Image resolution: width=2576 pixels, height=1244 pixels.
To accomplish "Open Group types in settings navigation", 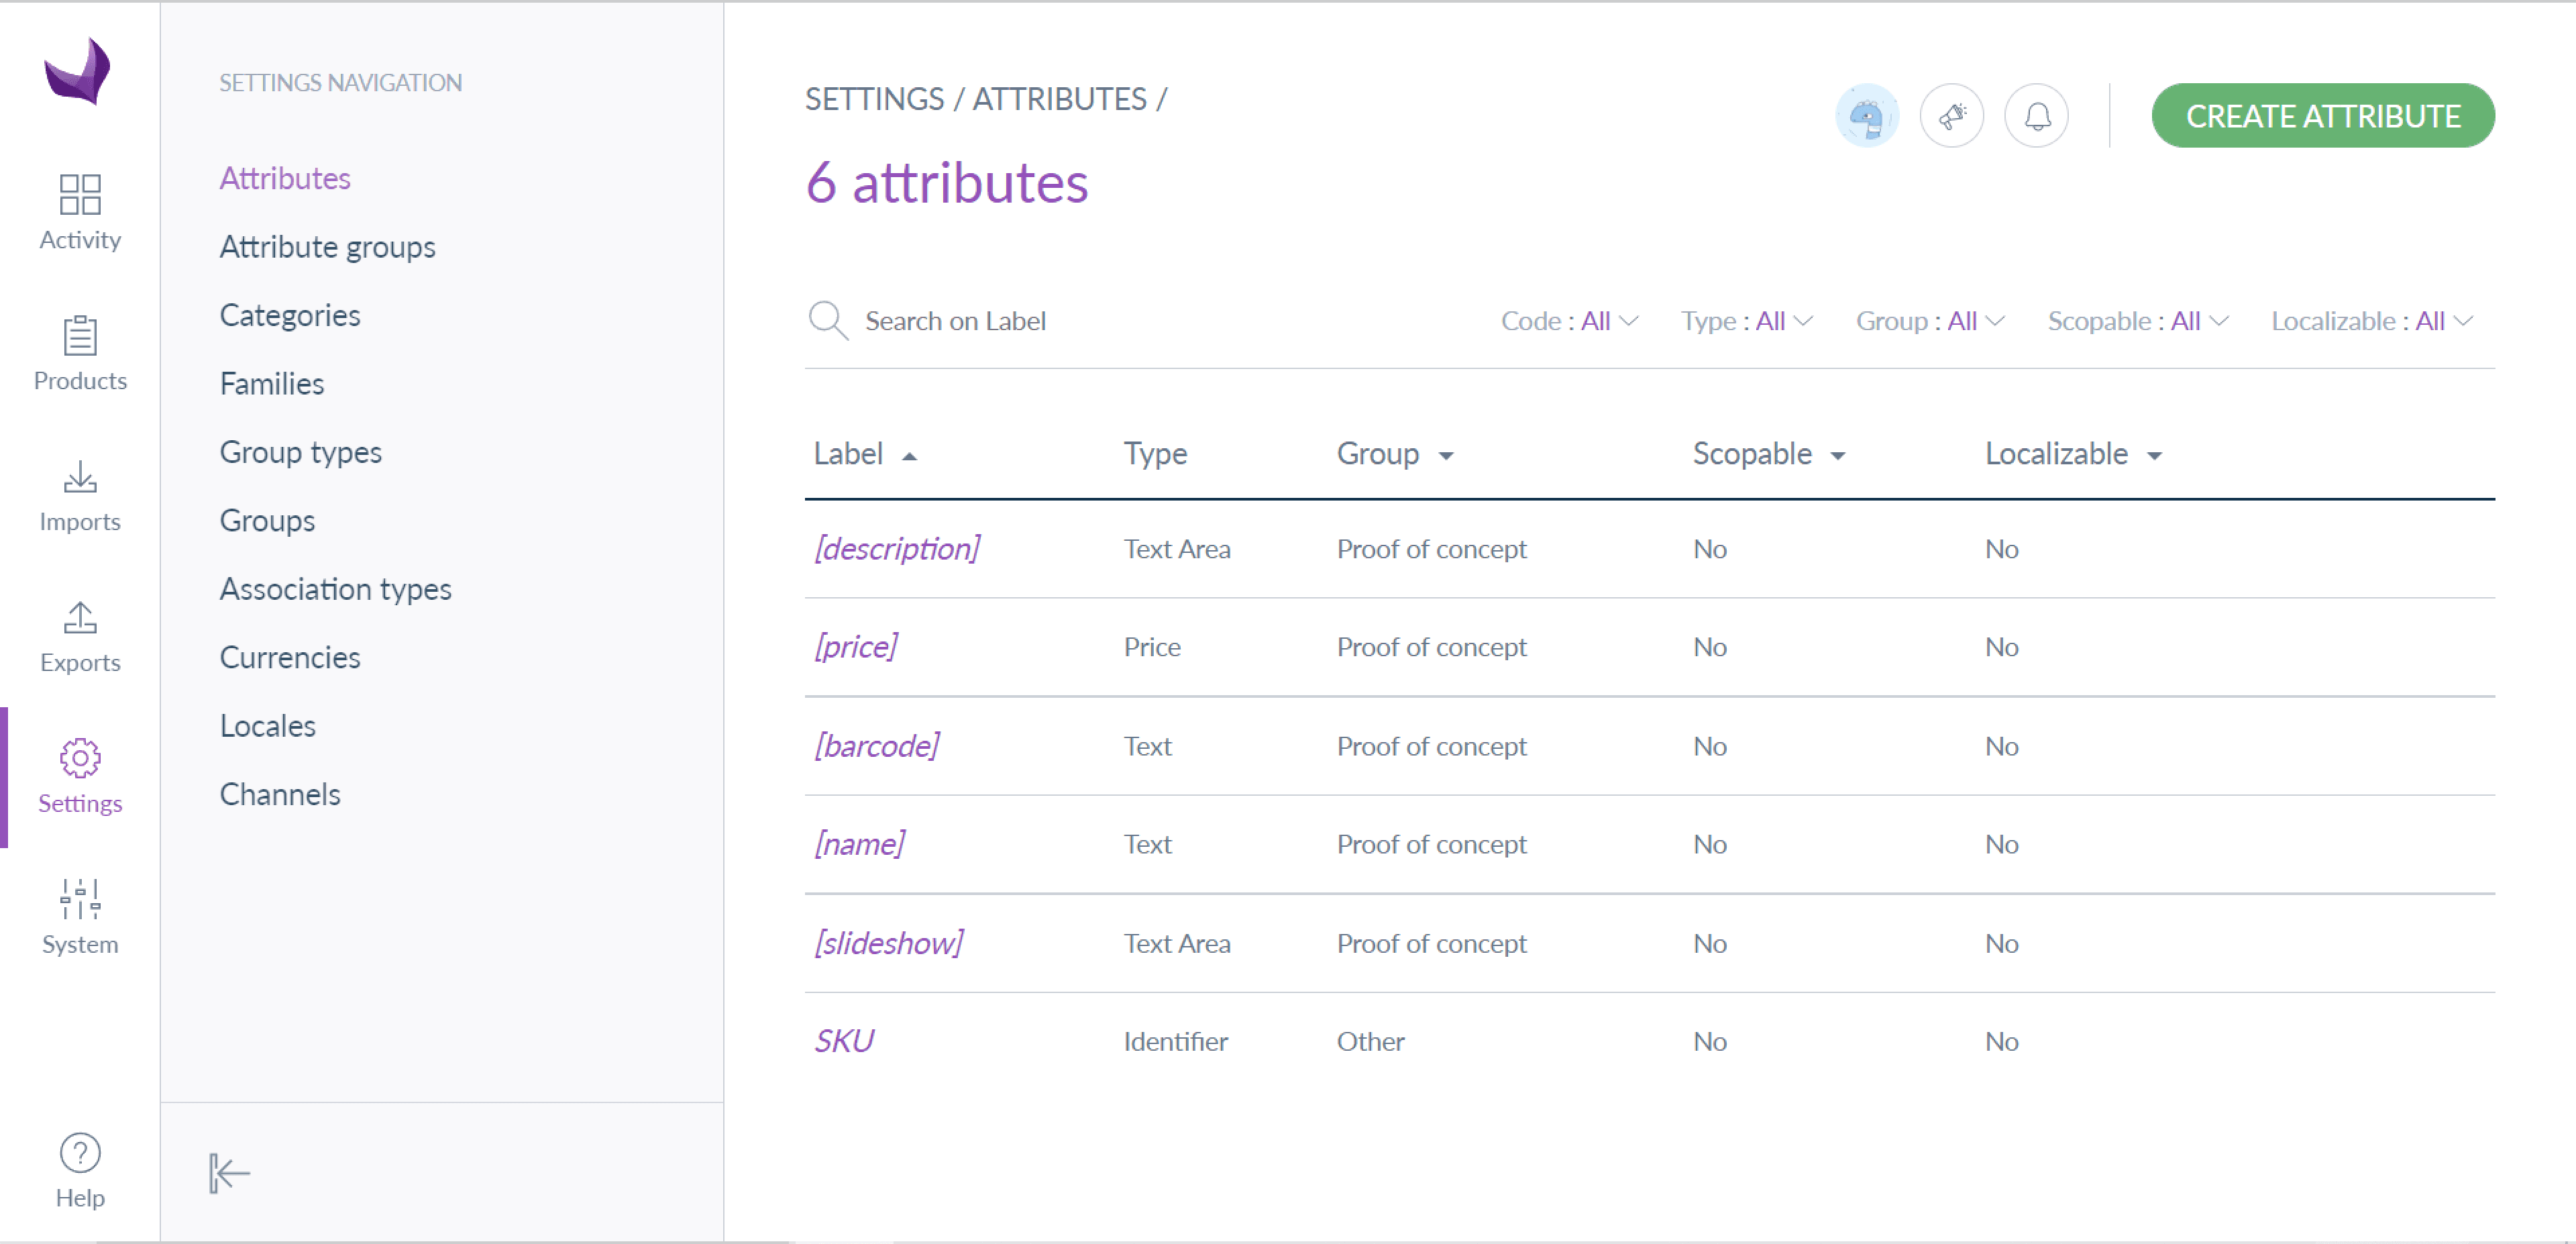I will [301, 452].
